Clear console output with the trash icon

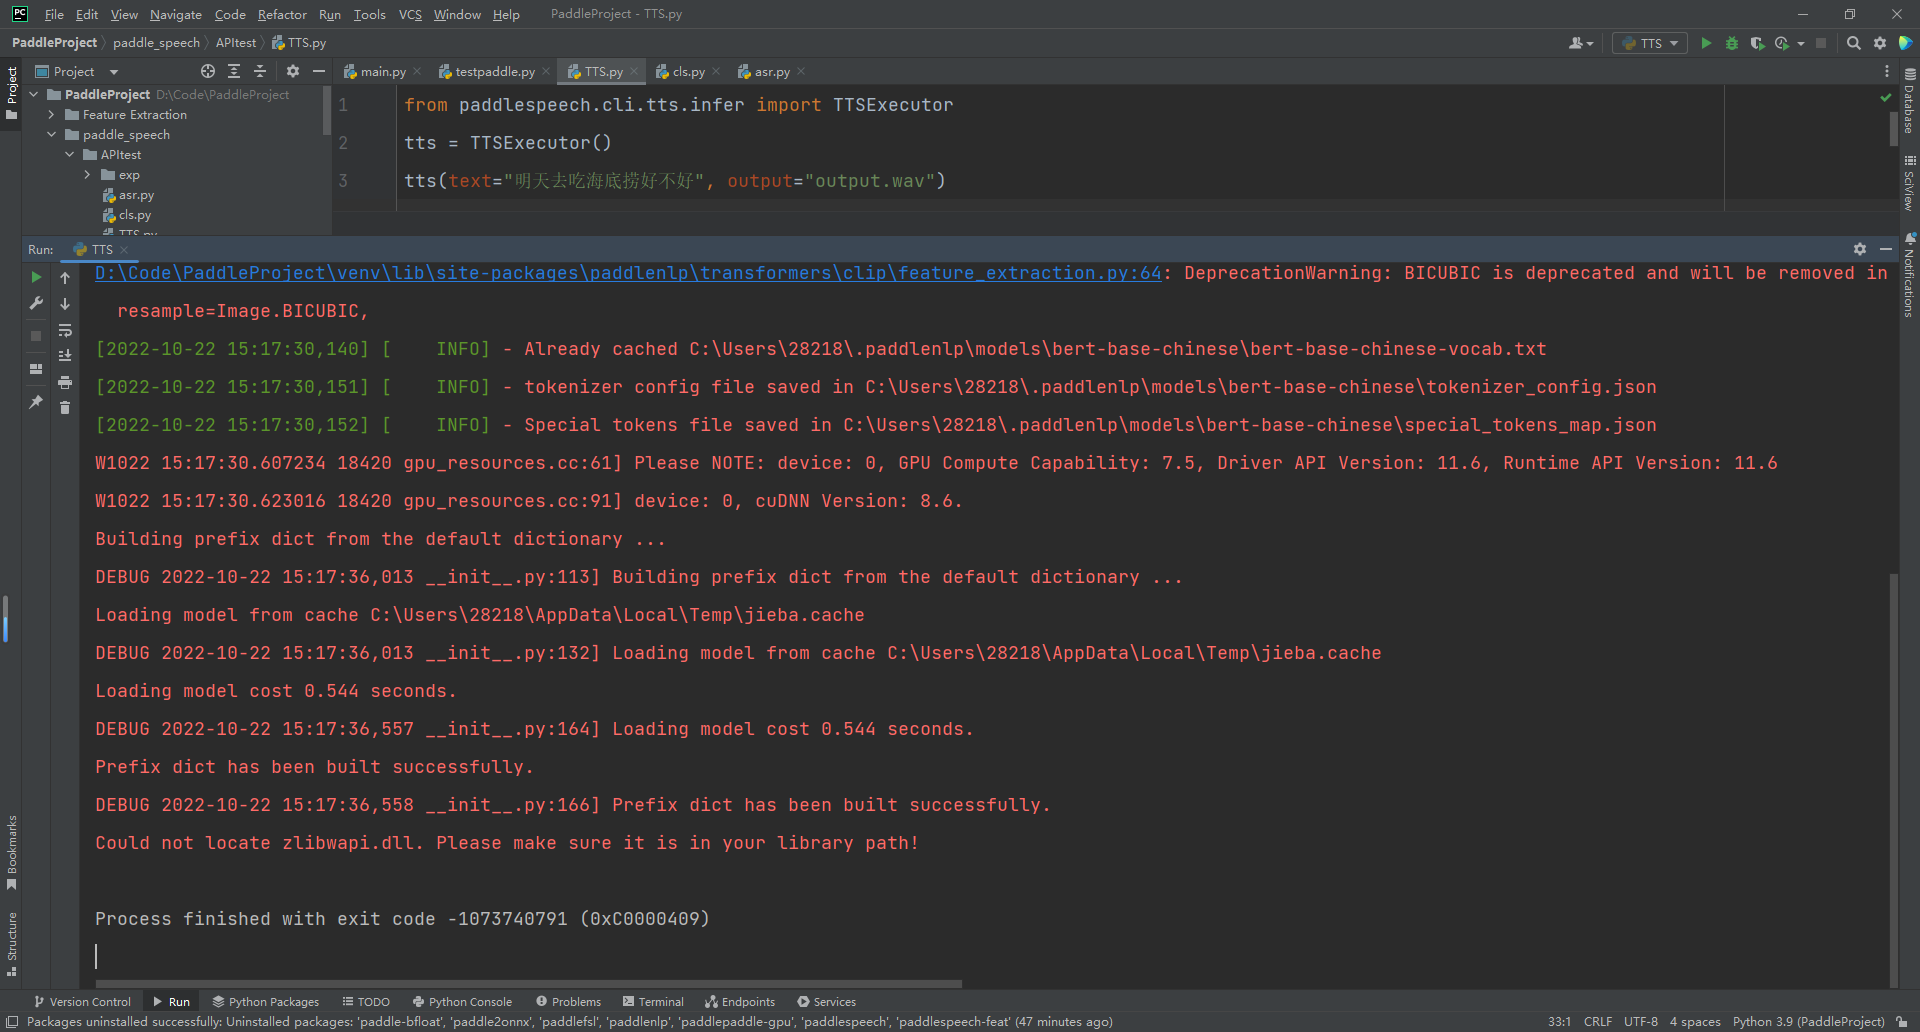(65, 407)
